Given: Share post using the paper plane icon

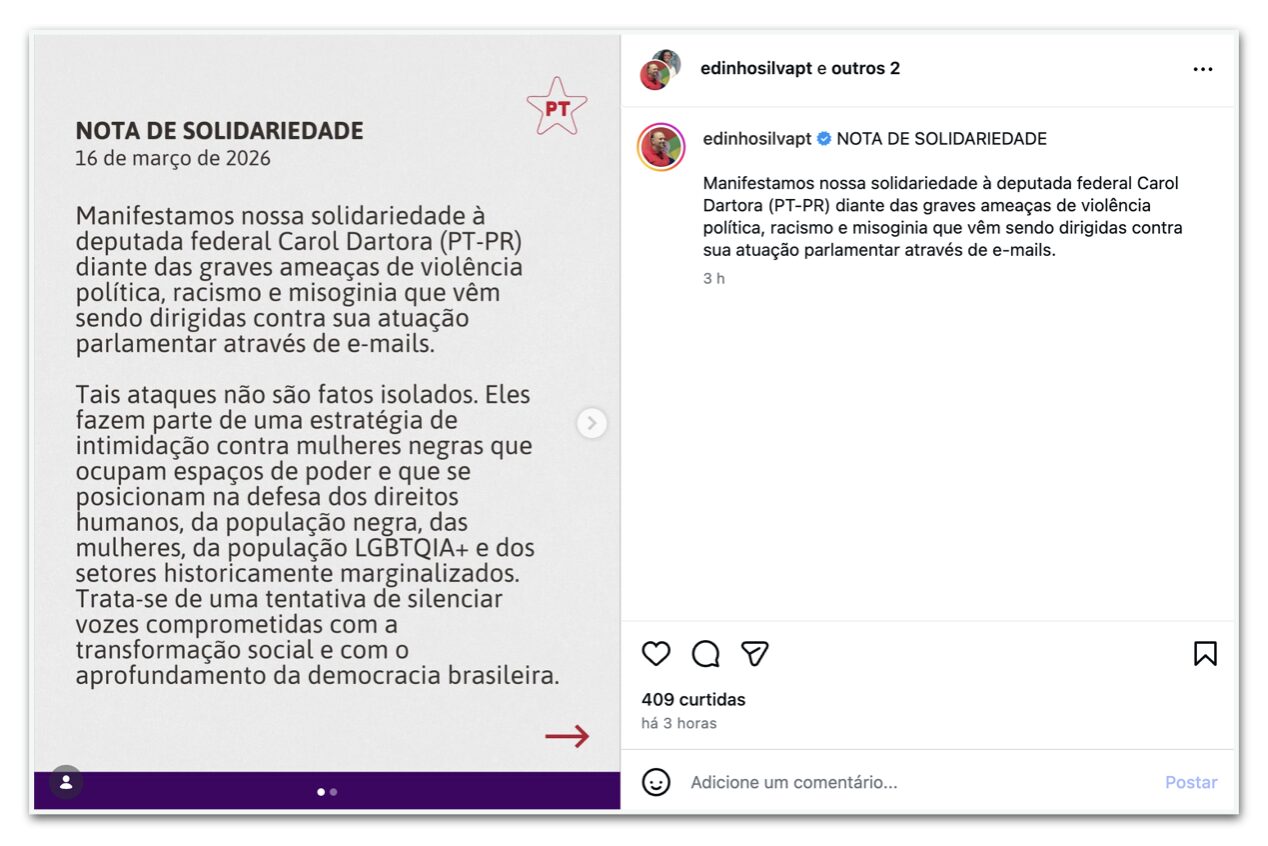Looking at the screenshot, I should (755, 654).
